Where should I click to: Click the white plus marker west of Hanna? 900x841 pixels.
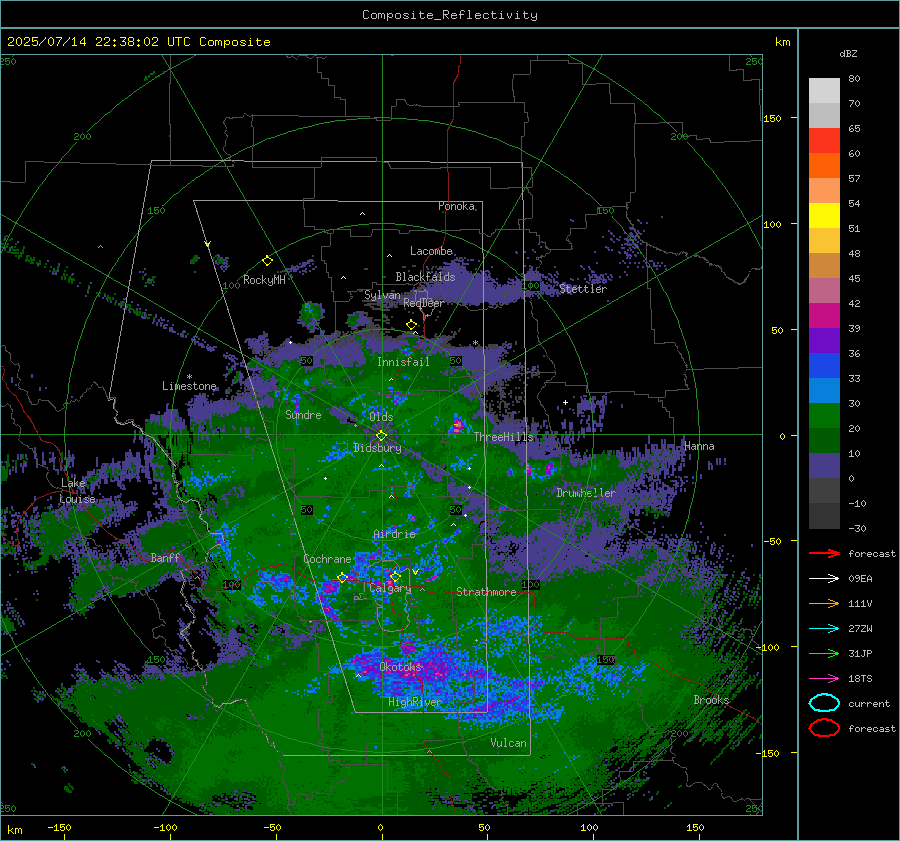point(565,402)
